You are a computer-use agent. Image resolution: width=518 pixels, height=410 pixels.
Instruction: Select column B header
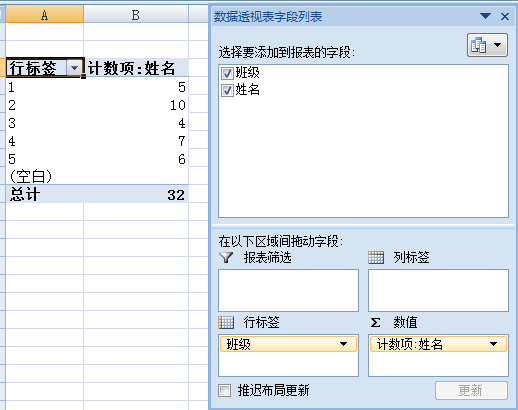click(136, 14)
